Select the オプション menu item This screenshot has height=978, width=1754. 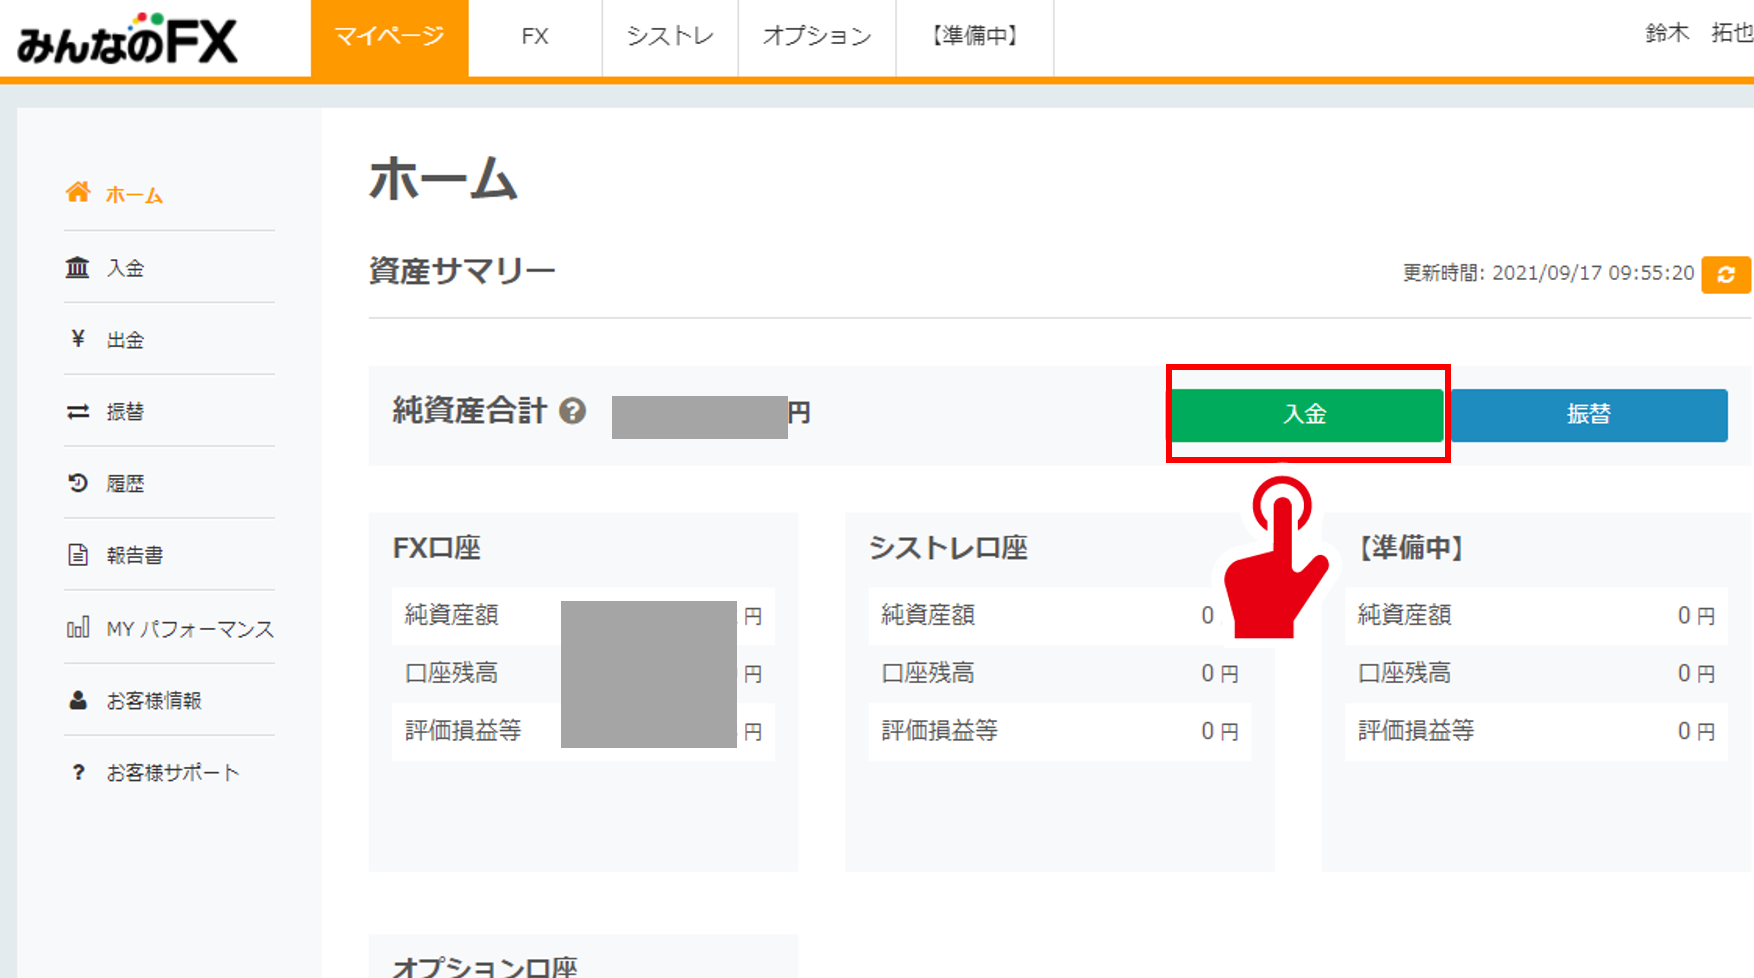coord(816,36)
